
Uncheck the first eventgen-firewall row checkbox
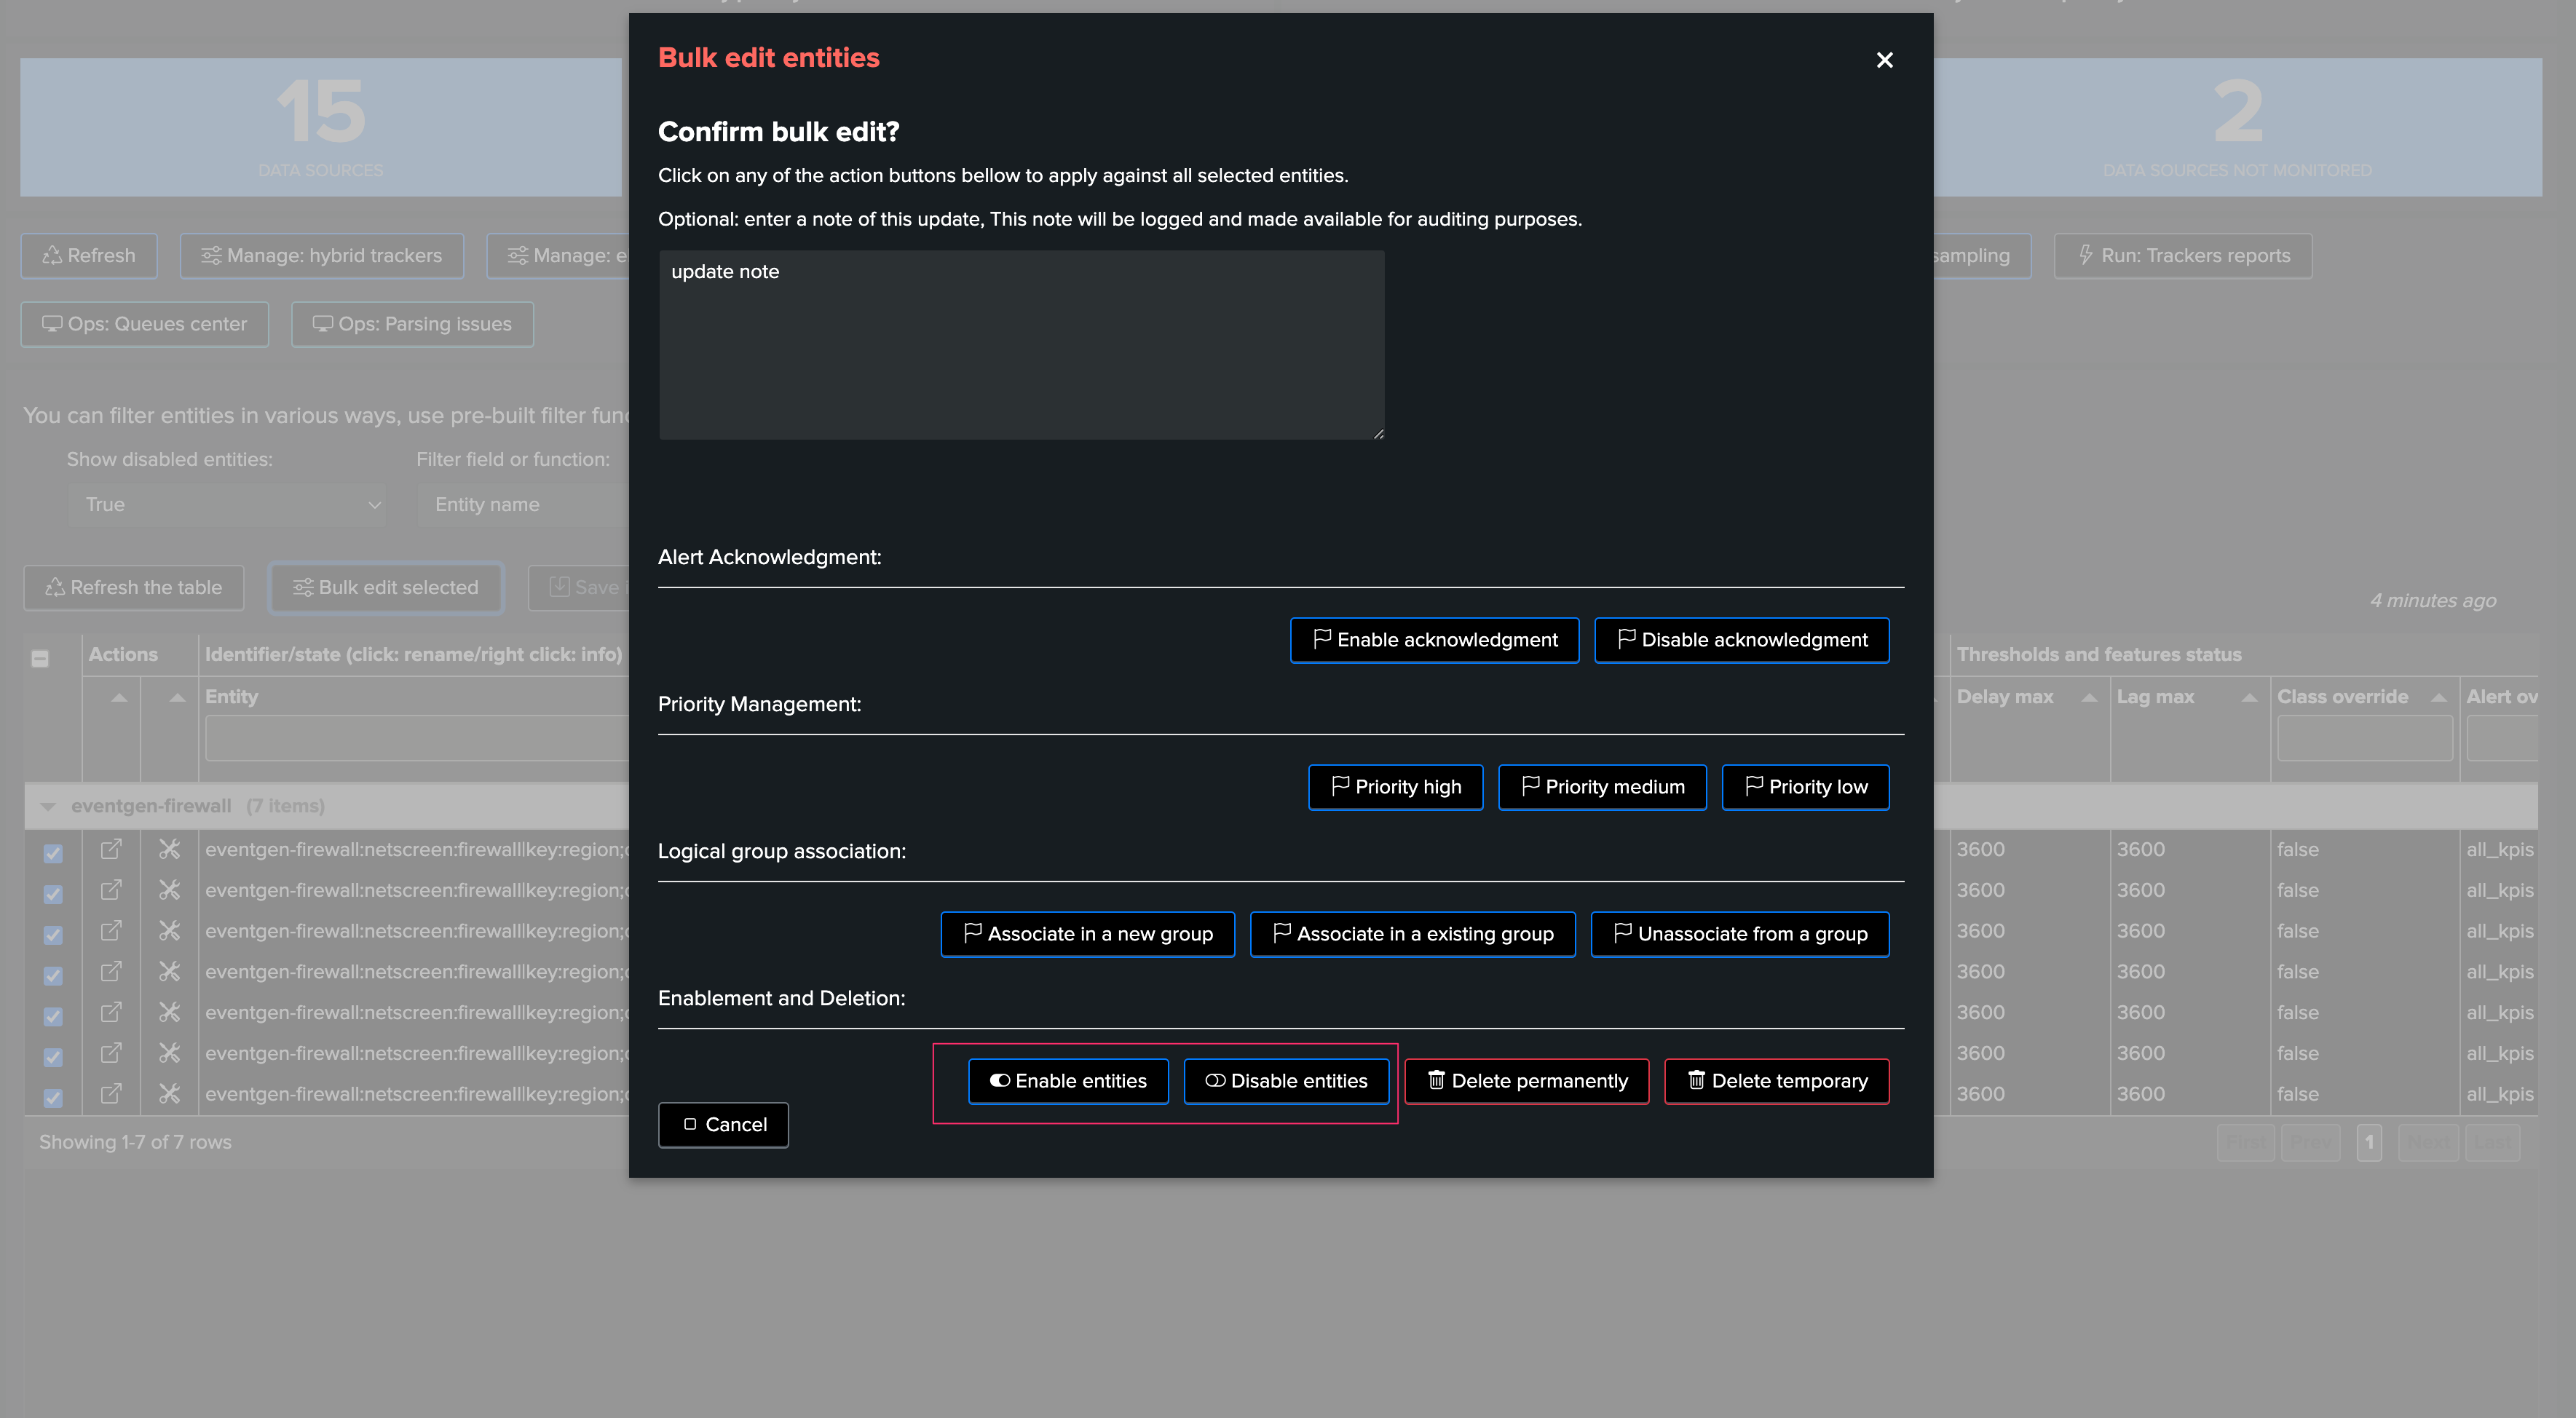53,853
